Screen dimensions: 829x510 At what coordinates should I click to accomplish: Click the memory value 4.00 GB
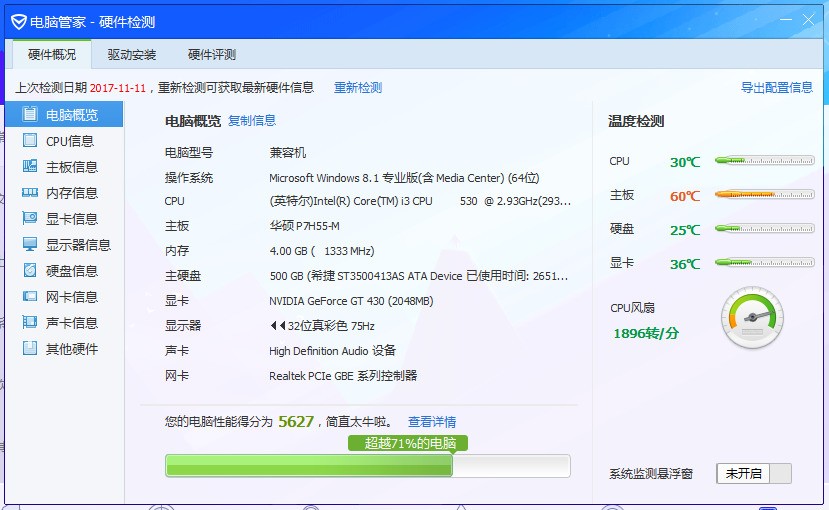click(x=321, y=251)
